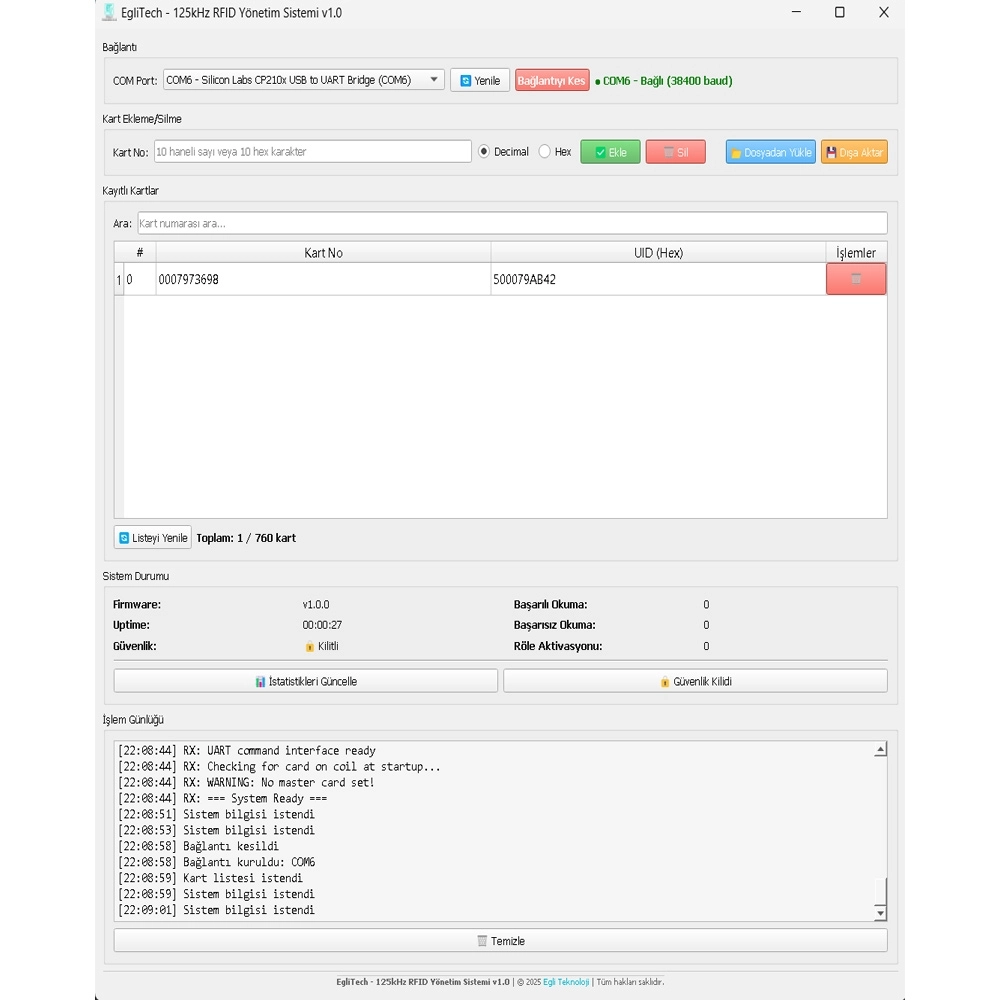Click the # column header
Viewport: 1000px width, 1000px height.
click(140, 253)
